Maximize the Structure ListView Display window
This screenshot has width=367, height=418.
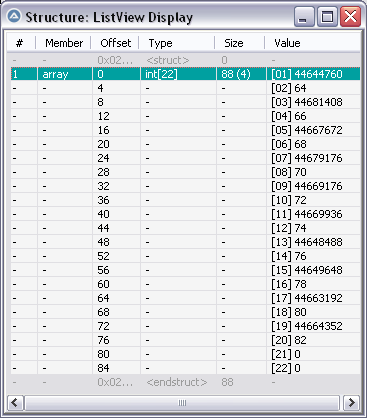coord(327,16)
